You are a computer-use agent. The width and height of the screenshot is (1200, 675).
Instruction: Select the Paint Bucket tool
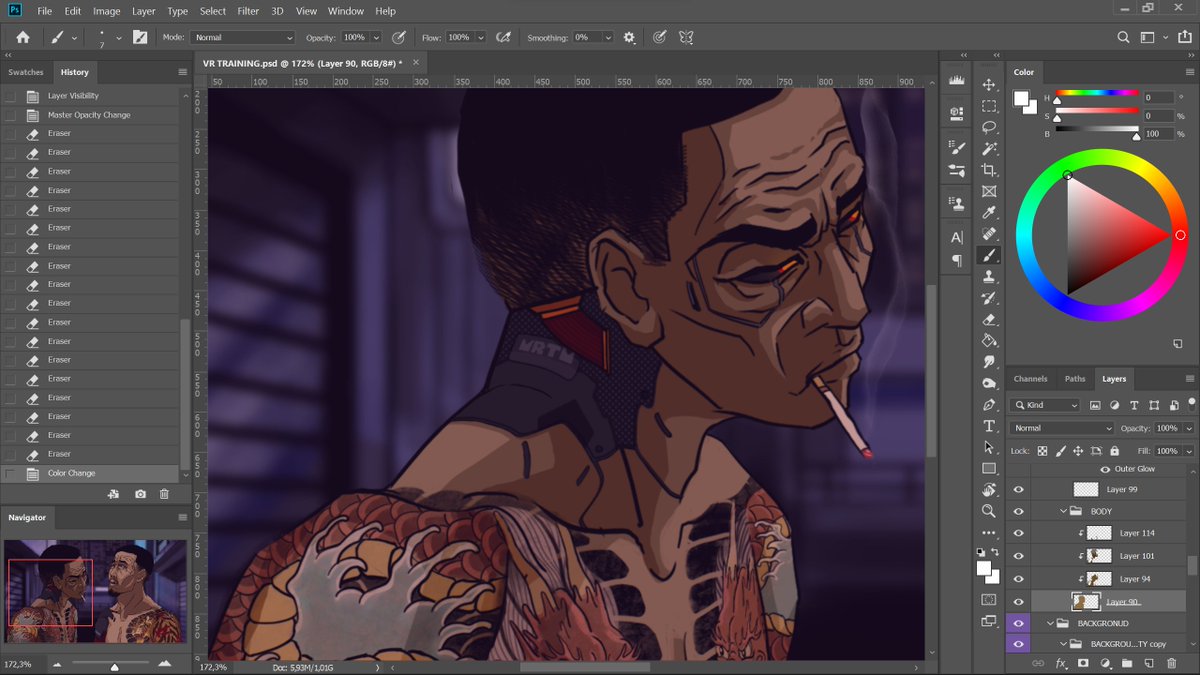click(x=989, y=341)
